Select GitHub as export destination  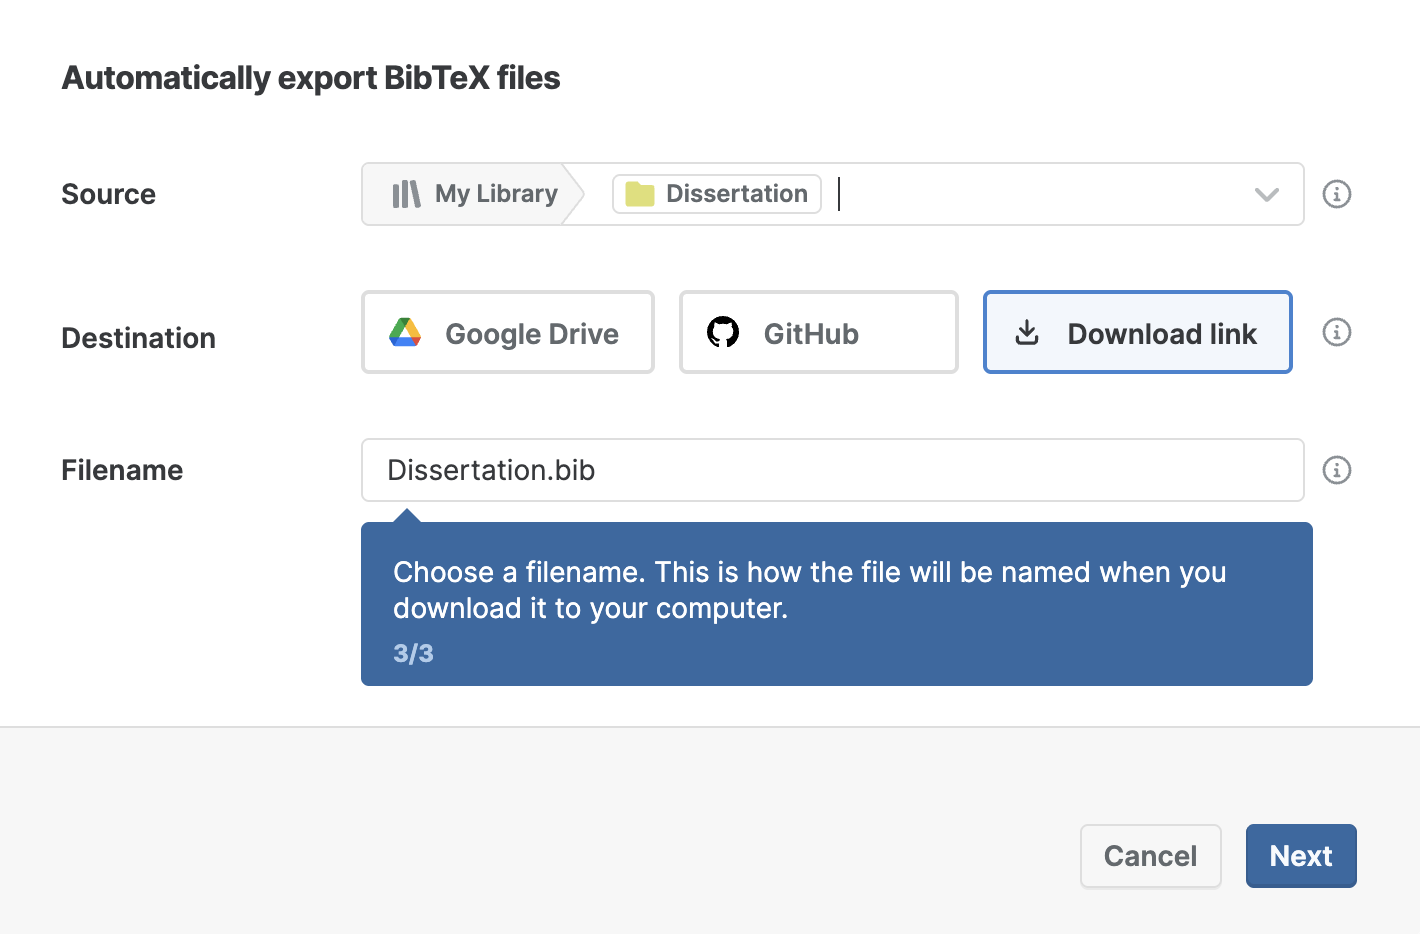point(818,333)
